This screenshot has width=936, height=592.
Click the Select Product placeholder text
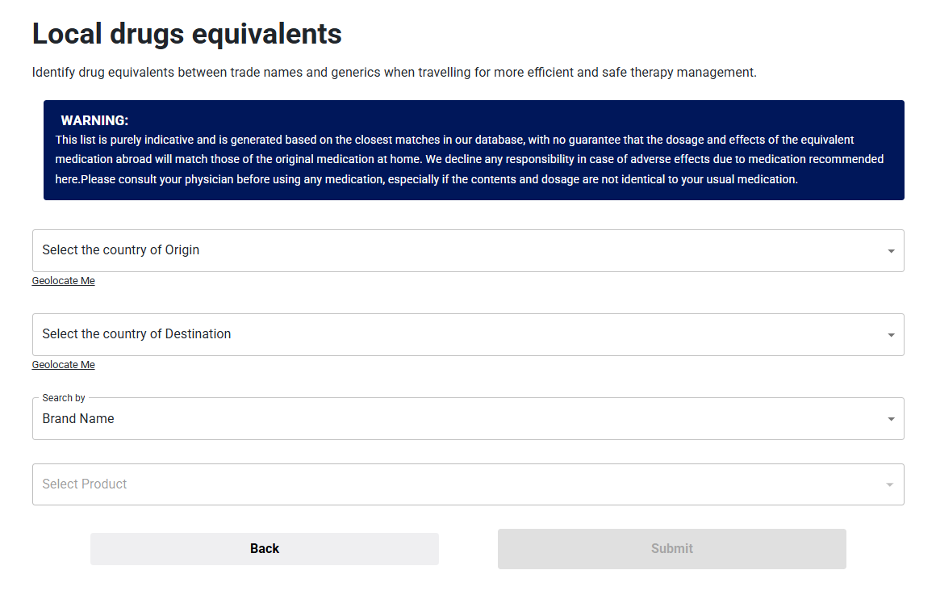click(85, 485)
